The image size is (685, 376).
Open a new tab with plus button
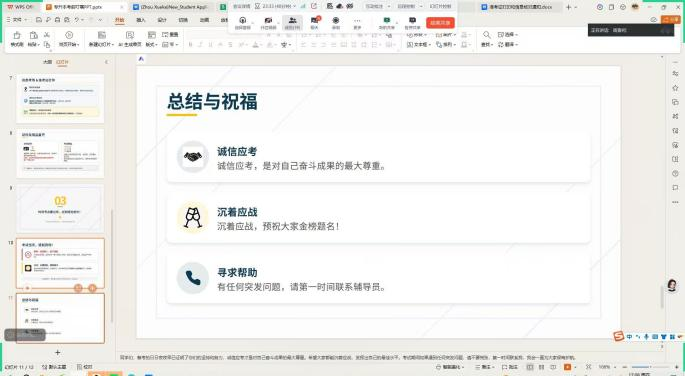[x=568, y=7]
